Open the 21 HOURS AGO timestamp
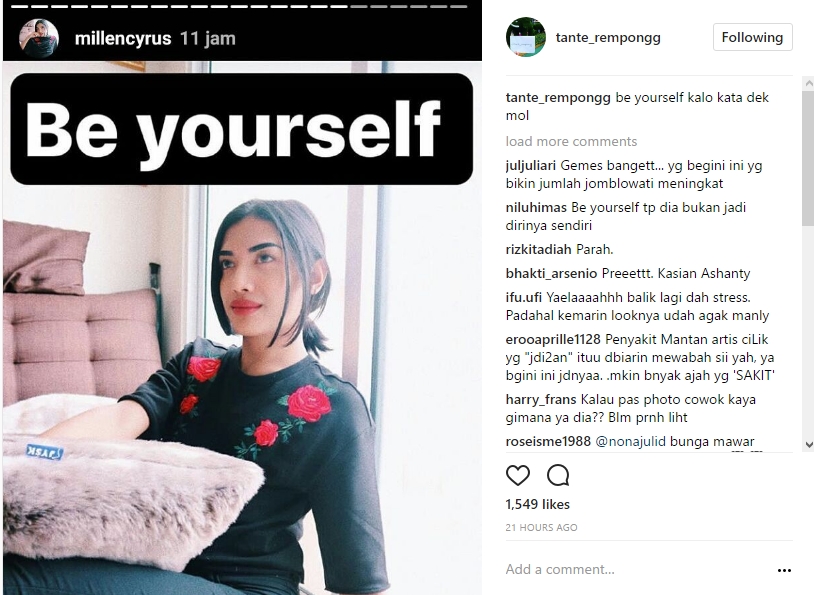 (541, 528)
